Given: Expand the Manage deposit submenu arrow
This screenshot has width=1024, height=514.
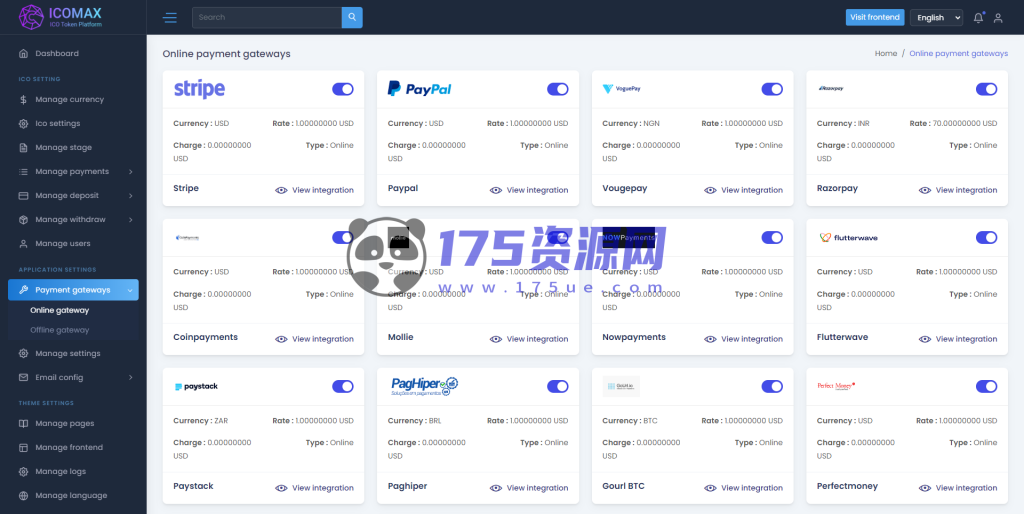Looking at the screenshot, I should [x=131, y=196].
